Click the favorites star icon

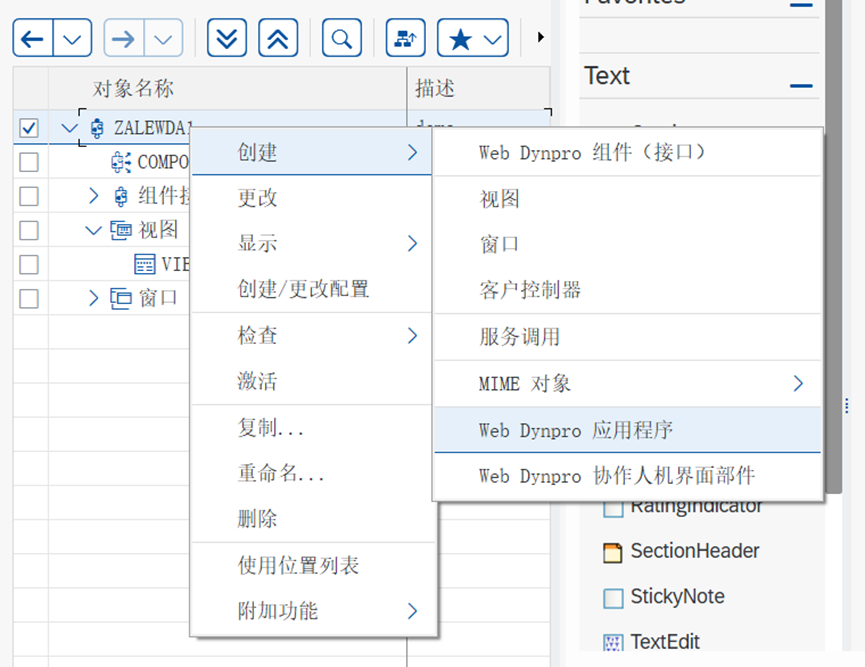pos(460,38)
